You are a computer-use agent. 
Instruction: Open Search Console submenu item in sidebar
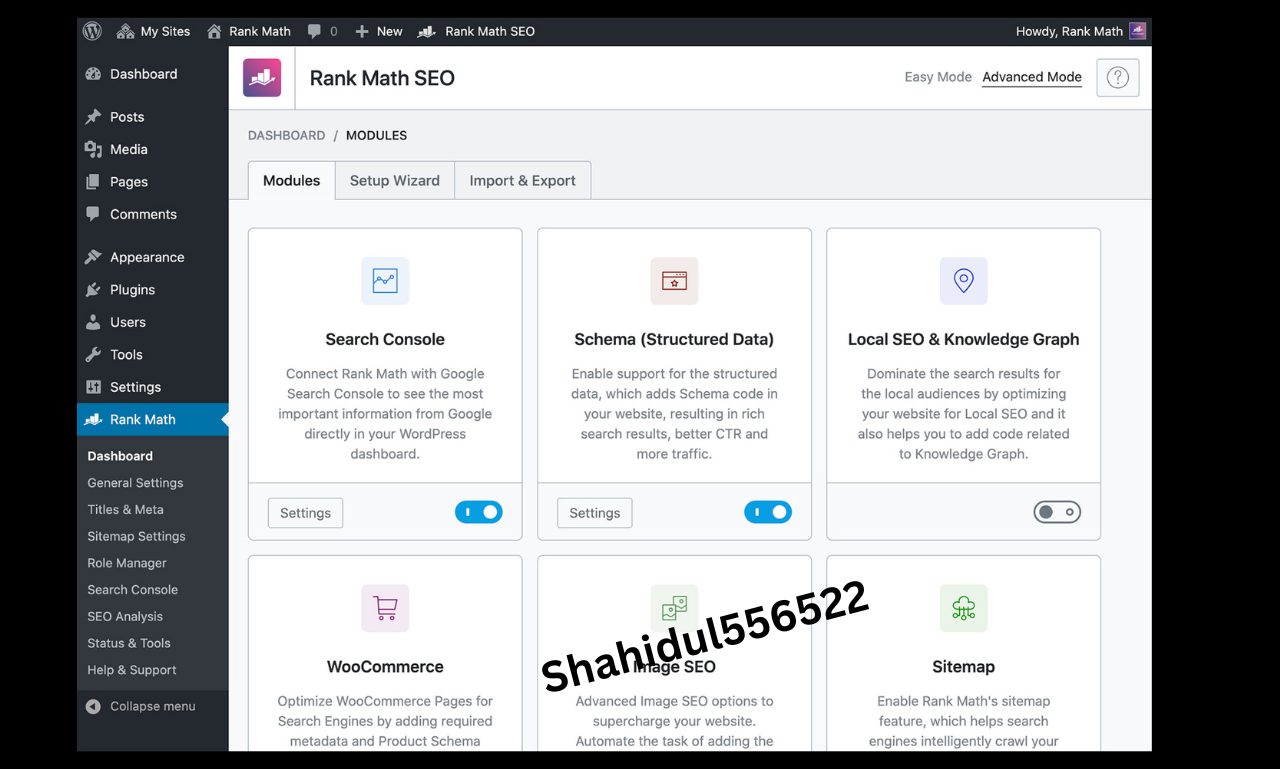pyautogui.click(x=132, y=590)
